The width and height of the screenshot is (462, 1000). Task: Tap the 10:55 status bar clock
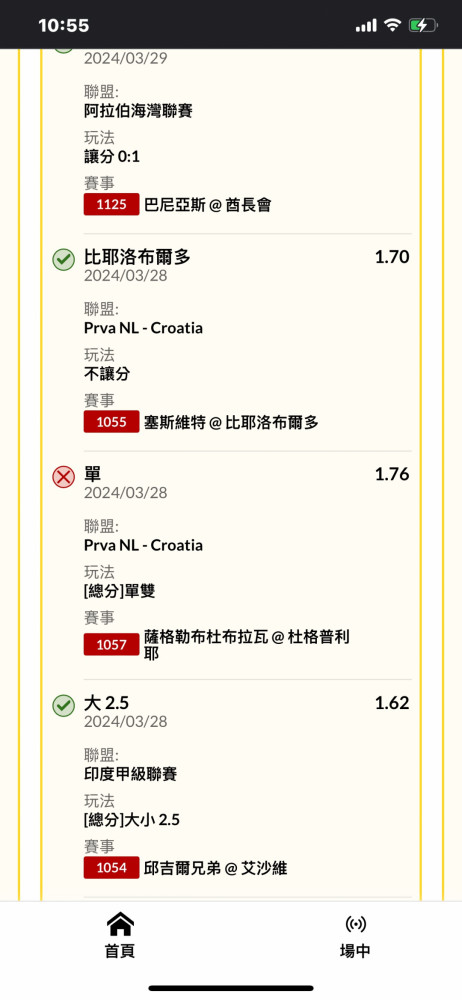click(64, 26)
